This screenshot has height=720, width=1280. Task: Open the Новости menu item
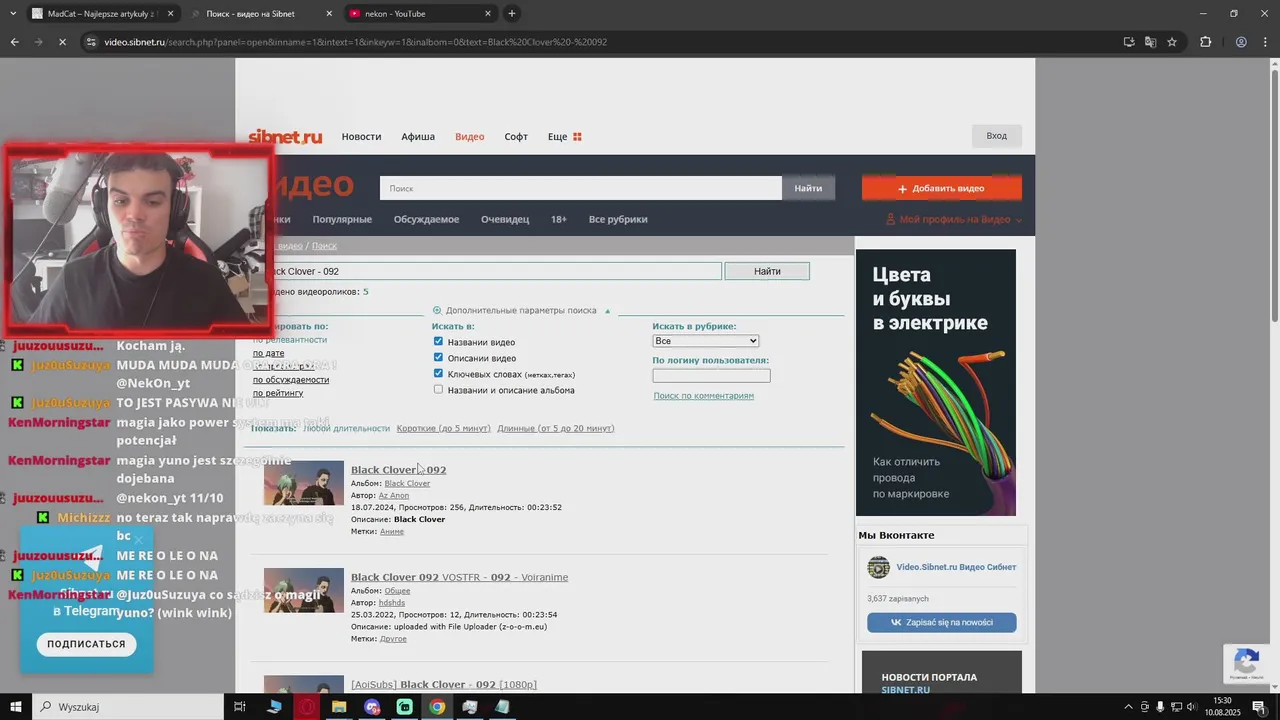click(361, 137)
